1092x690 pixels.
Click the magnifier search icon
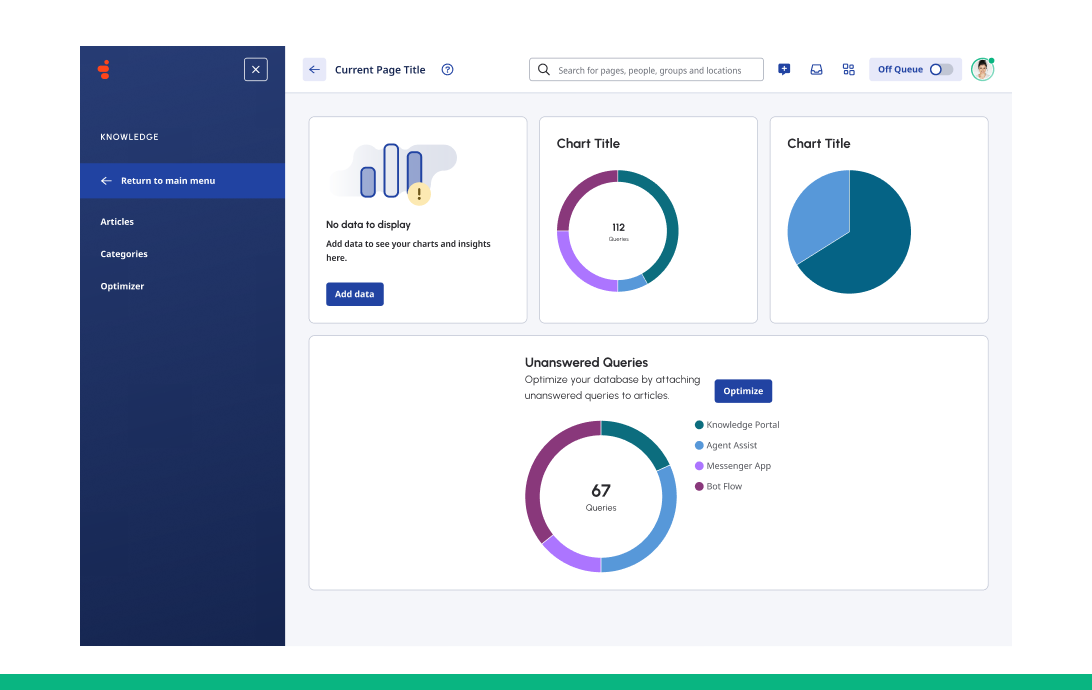click(x=544, y=70)
